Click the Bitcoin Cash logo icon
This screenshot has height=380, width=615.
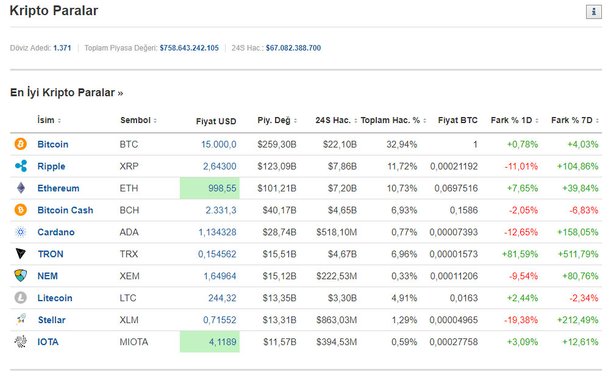pyautogui.click(x=21, y=210)
